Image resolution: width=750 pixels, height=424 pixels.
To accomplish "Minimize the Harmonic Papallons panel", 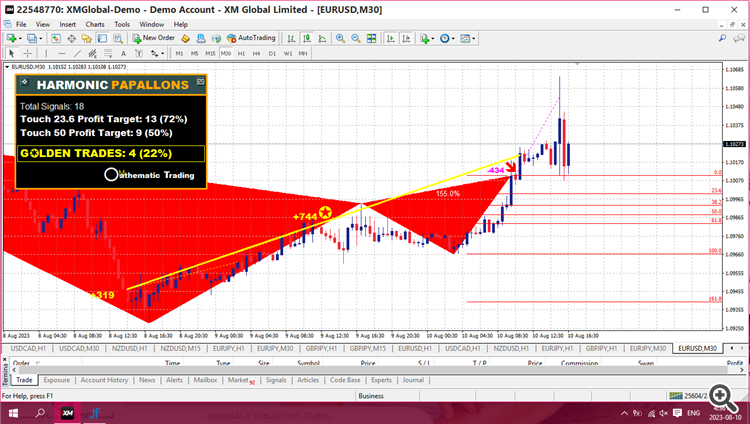I will coord(200,82).
